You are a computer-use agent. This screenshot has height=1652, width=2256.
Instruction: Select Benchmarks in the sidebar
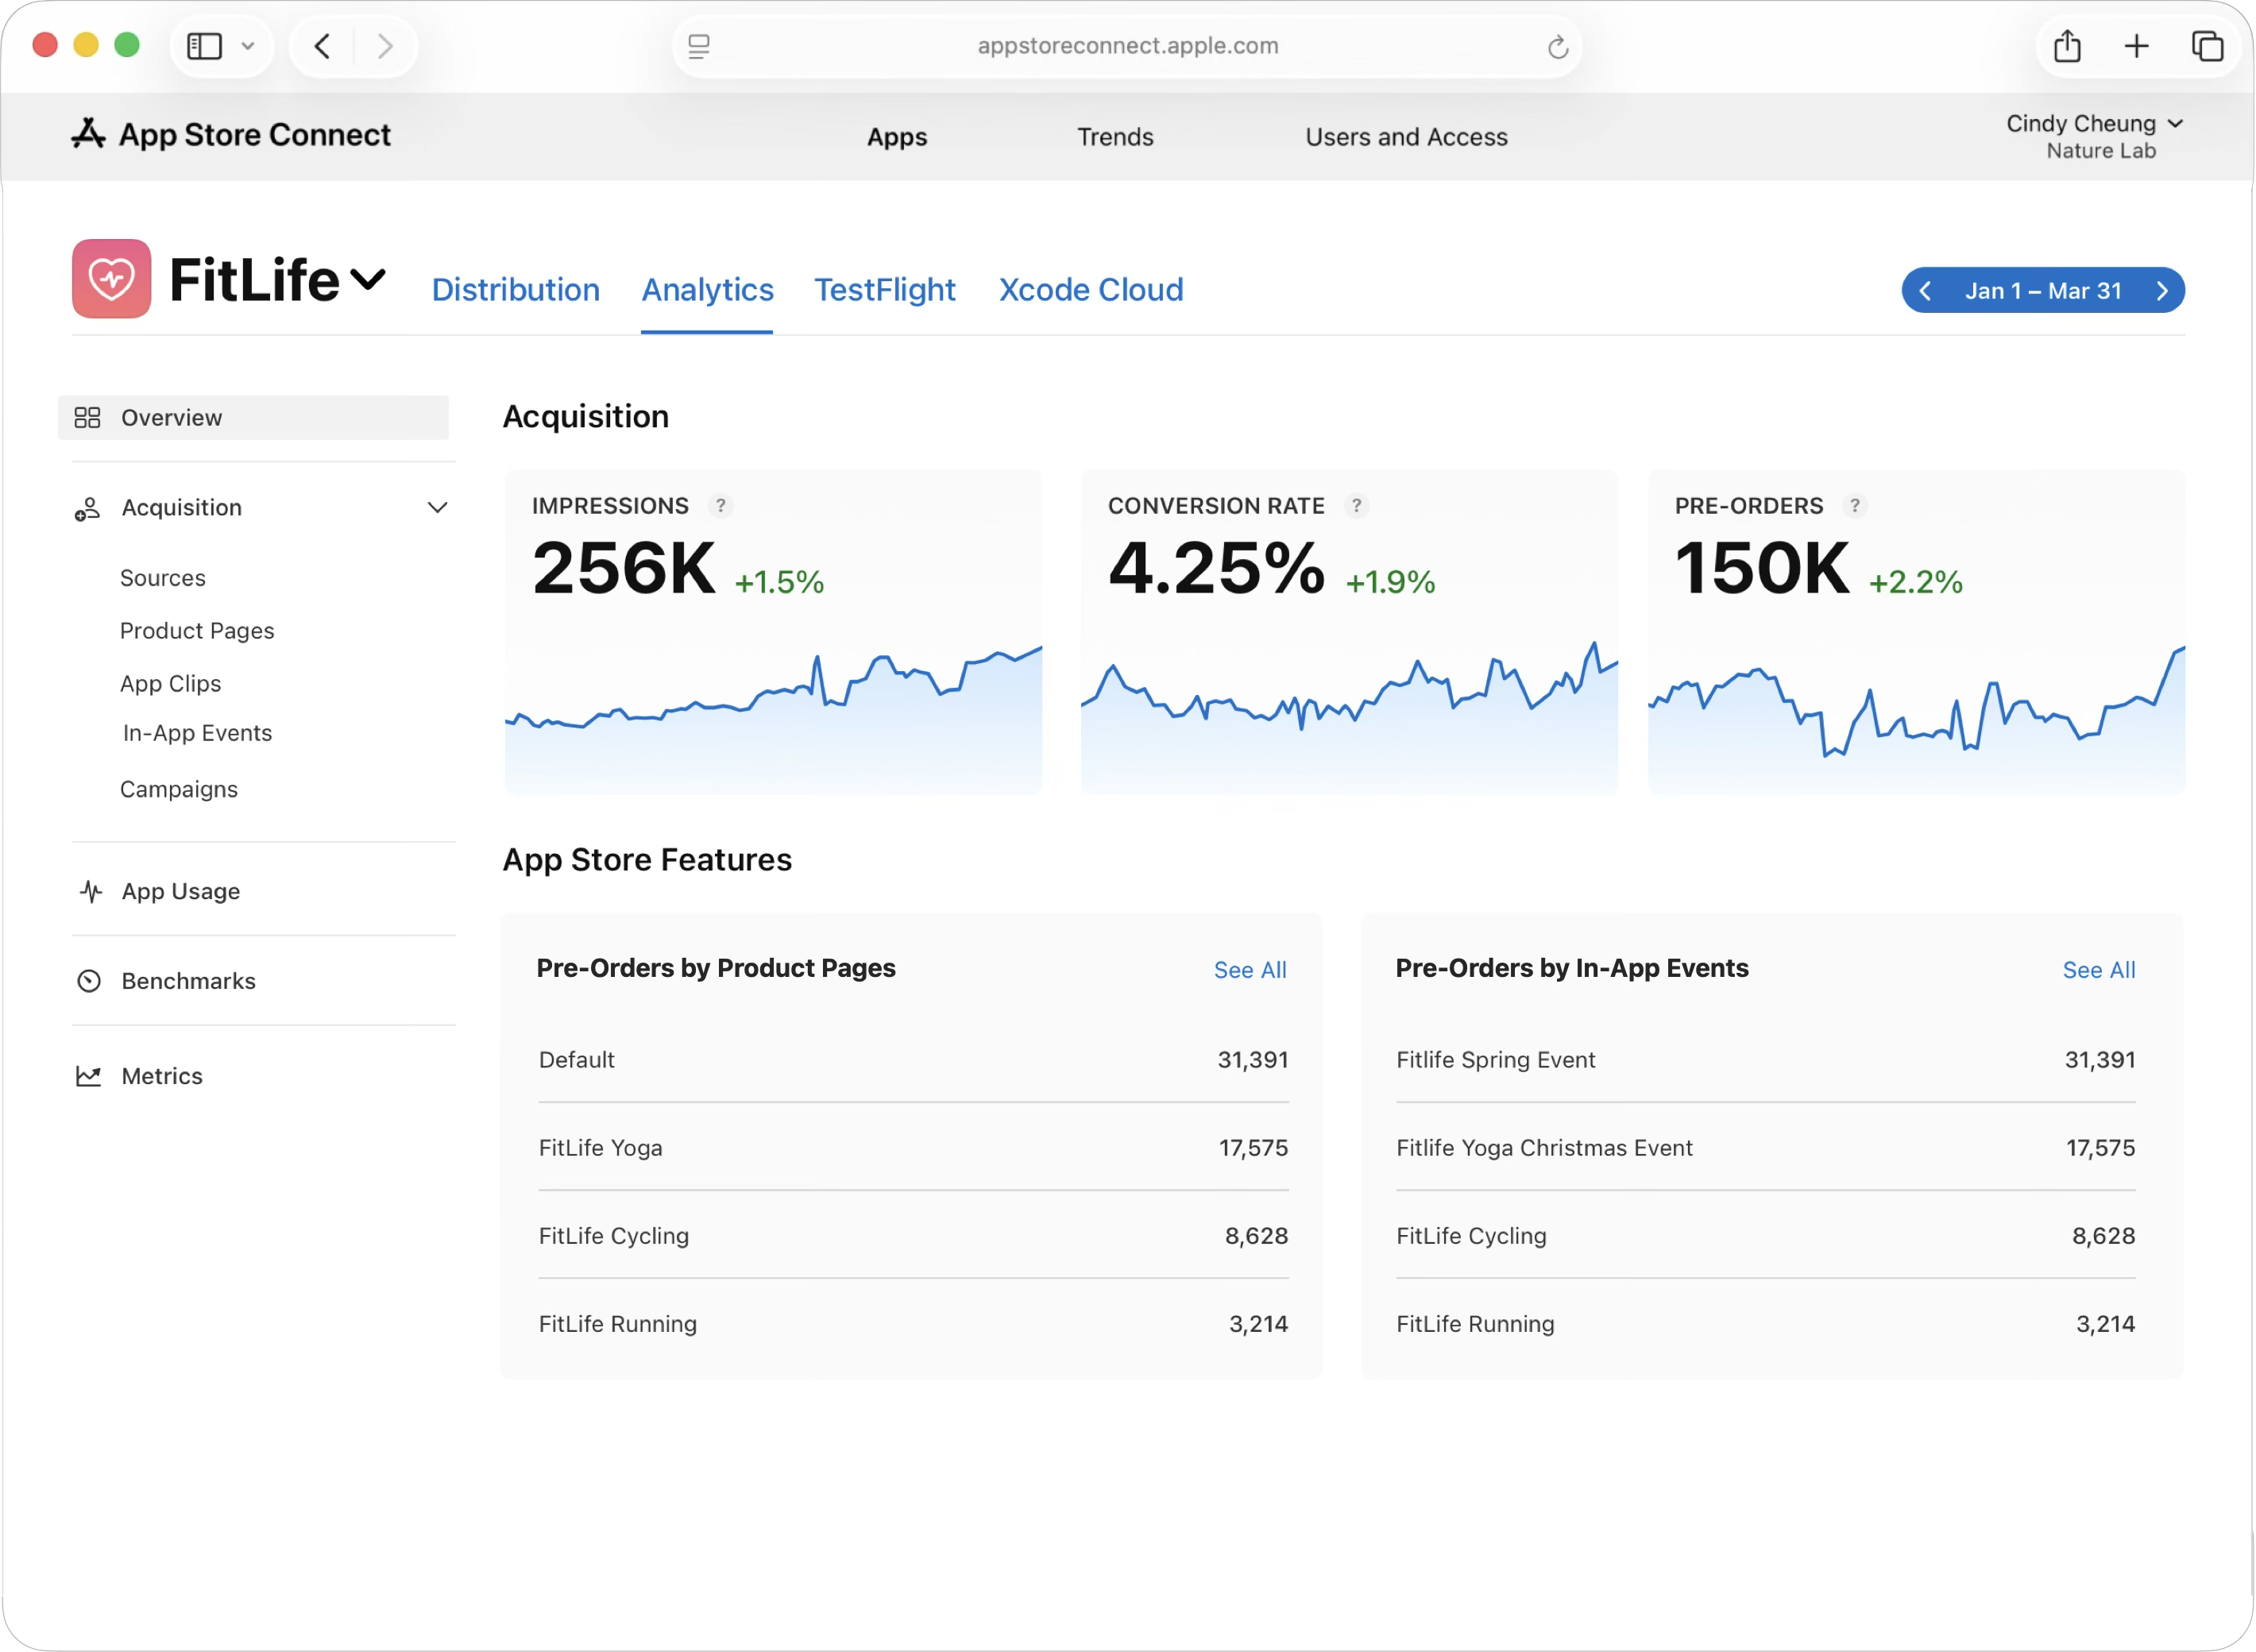point(188,981)
